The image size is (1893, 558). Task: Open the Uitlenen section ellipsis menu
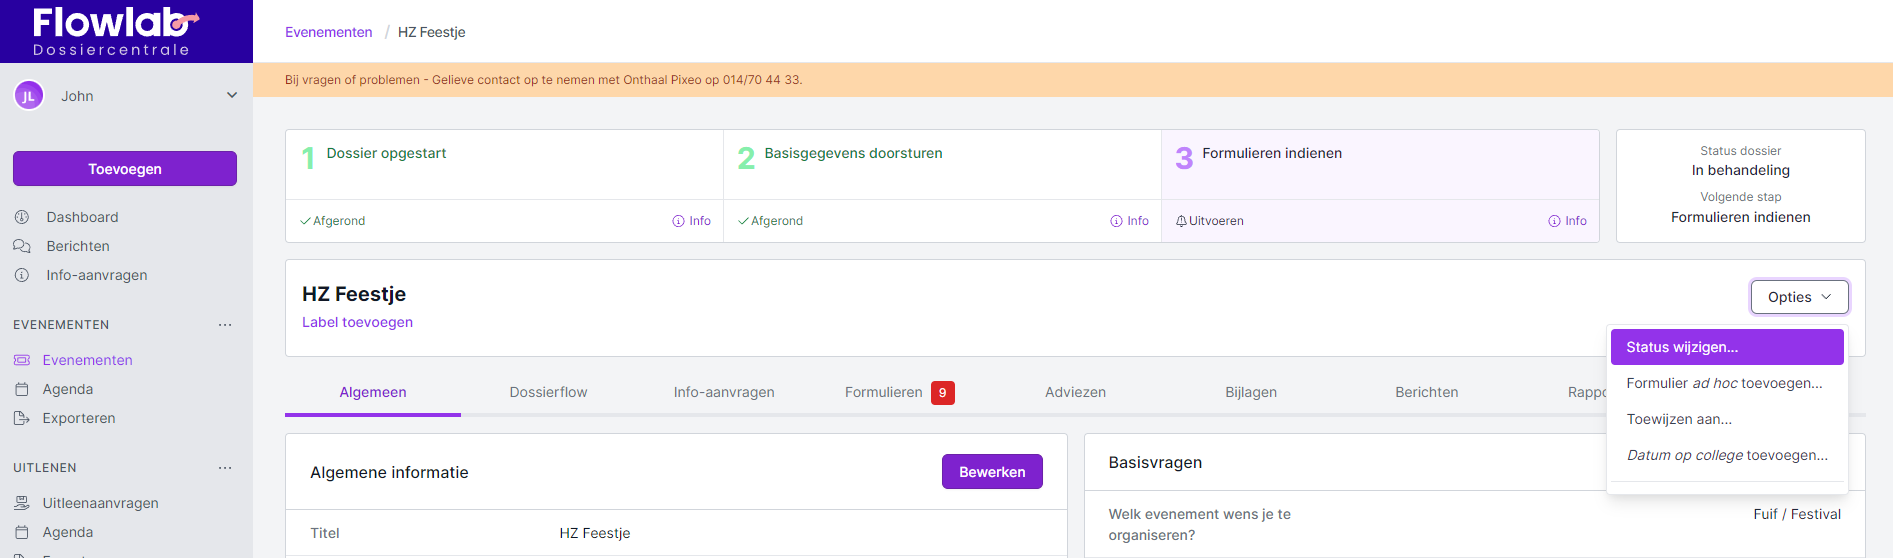coord(225,468)
